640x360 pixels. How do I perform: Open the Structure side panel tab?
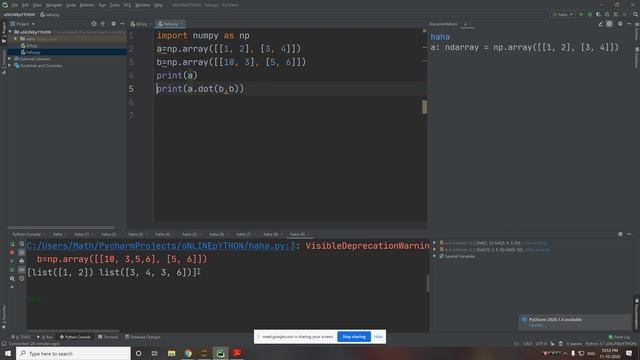tap(4, 62)
